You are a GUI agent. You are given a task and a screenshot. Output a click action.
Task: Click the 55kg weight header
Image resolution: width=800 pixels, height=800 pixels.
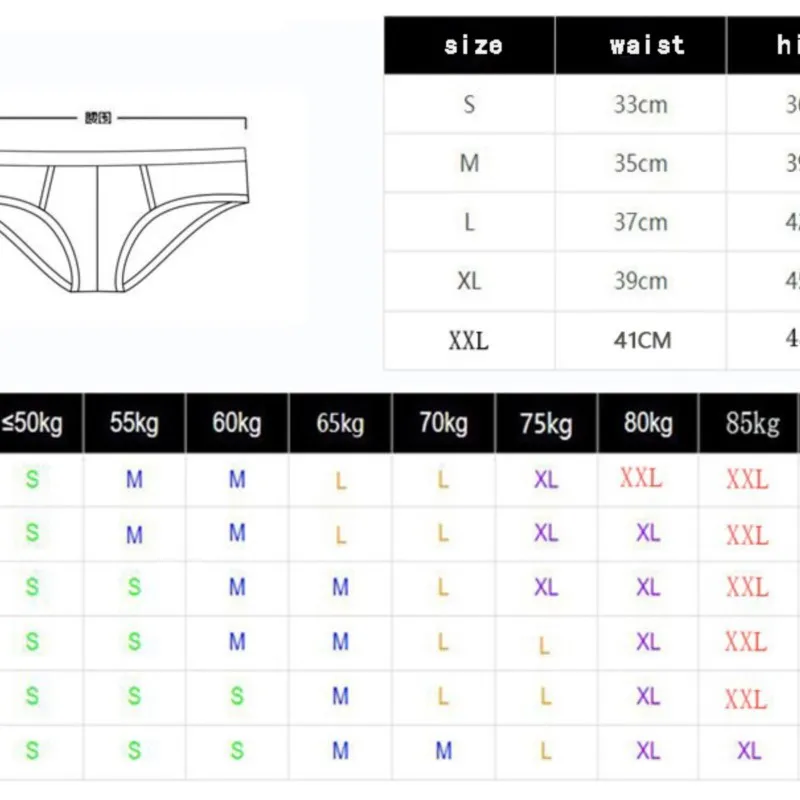coord(135,423)
